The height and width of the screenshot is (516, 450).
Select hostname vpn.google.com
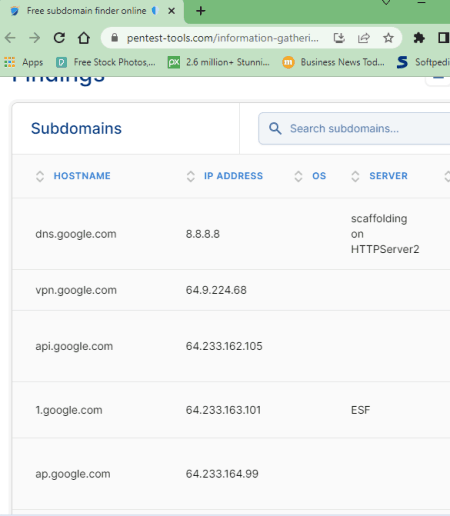[x=76, y=290]
